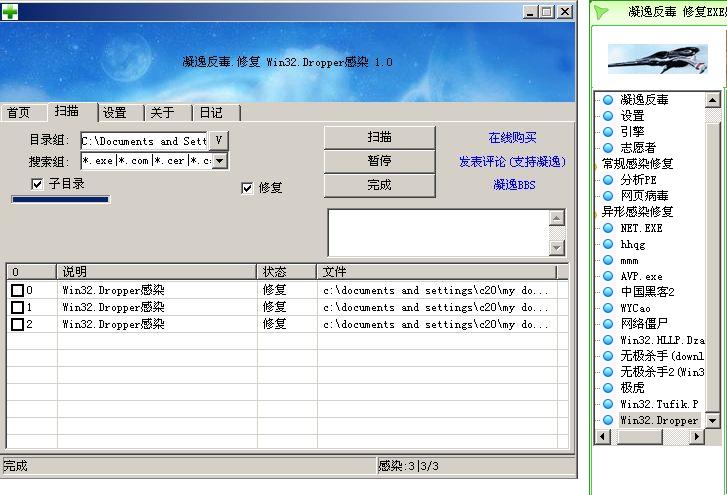Collapse the 常规感染修复 tree group

point(596,164)
